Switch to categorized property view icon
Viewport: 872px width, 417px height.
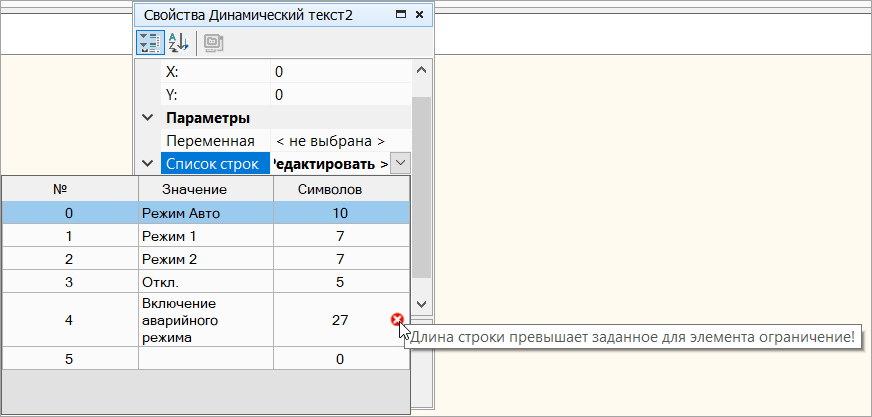pos(149,42)
